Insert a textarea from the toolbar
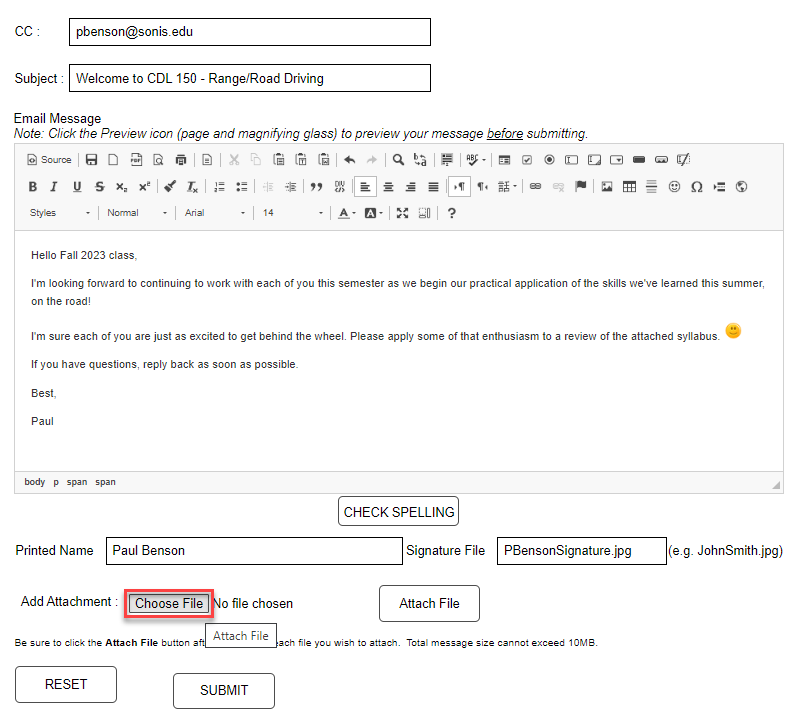The image size is (798, 724). (x=594, y=160)
